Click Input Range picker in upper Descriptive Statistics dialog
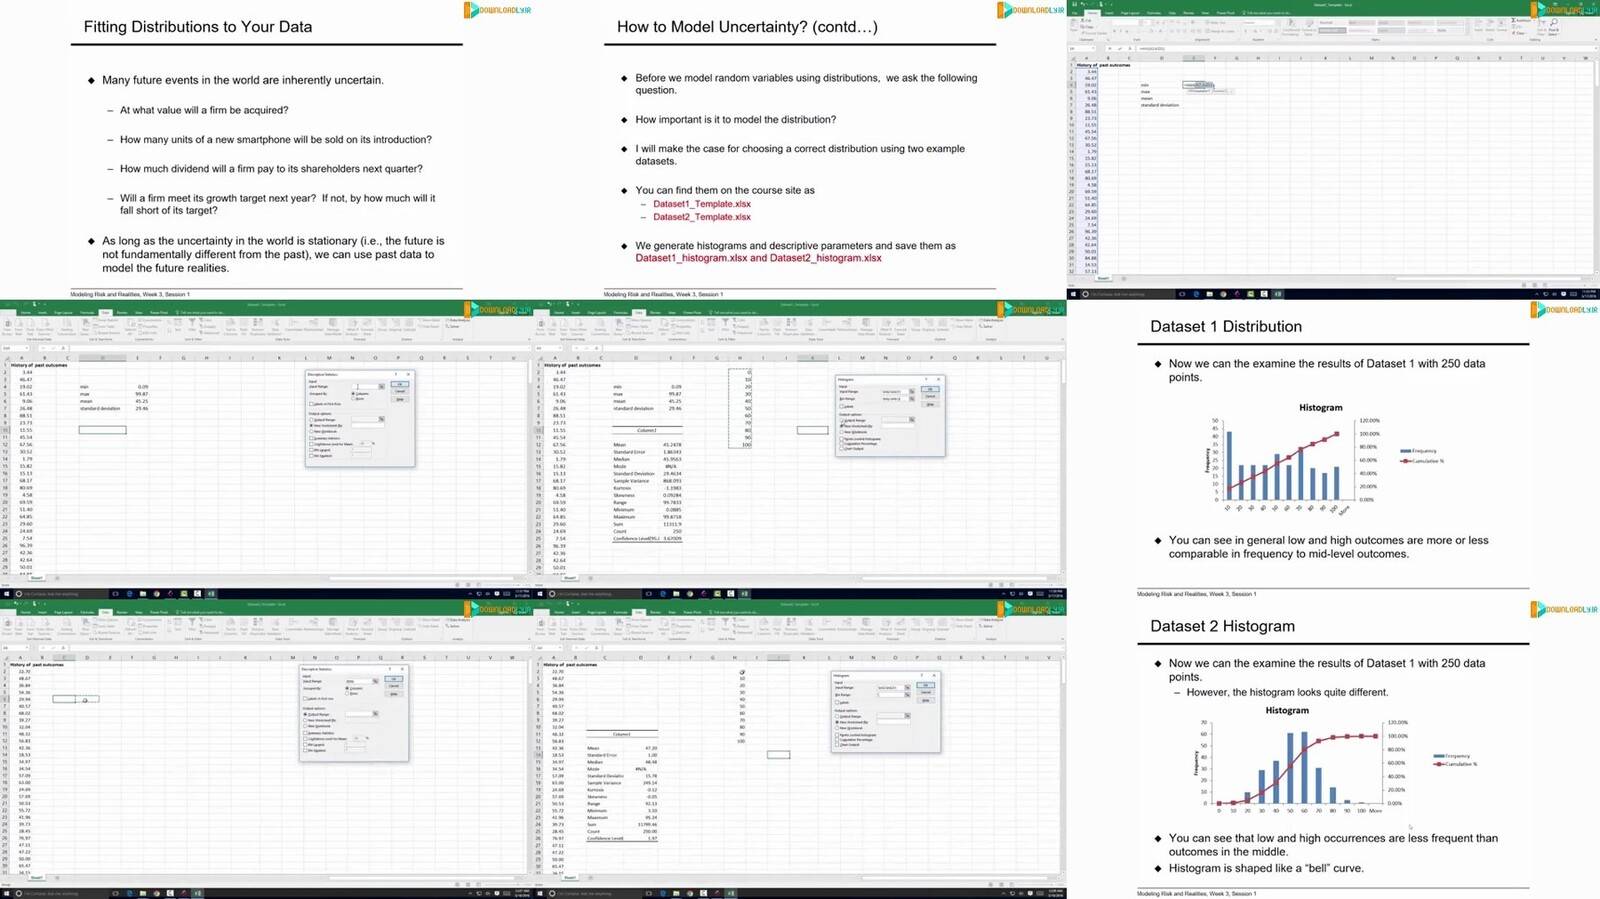The image size is (1600, 899). [x=381, y=386]
